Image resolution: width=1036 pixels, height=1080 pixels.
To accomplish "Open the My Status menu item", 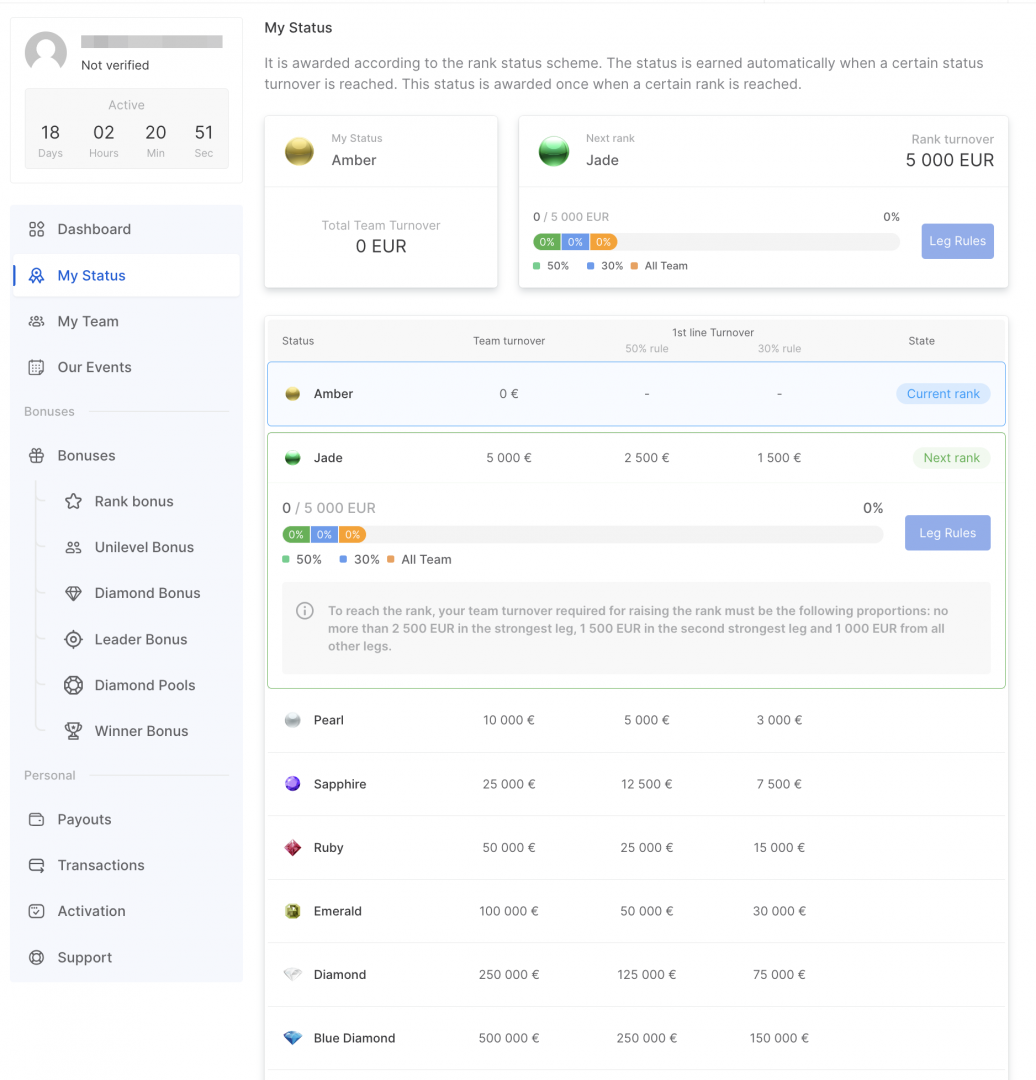I will tap(92, 275).
